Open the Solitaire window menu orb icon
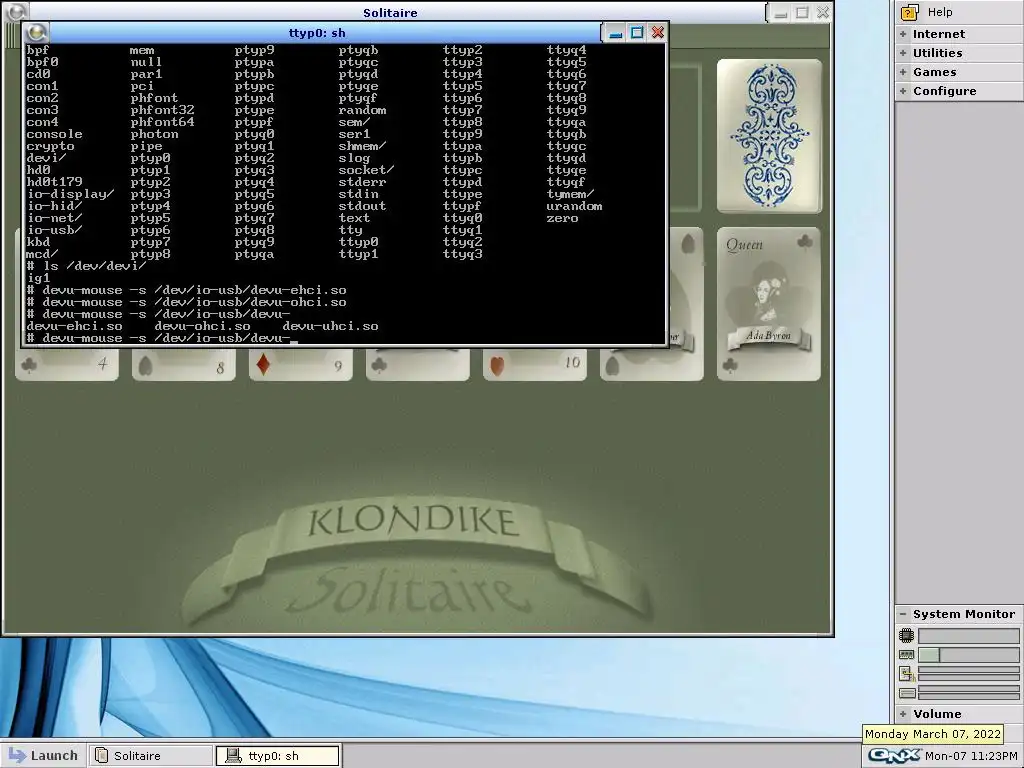 pyautogui.click(x=16, y=12)
